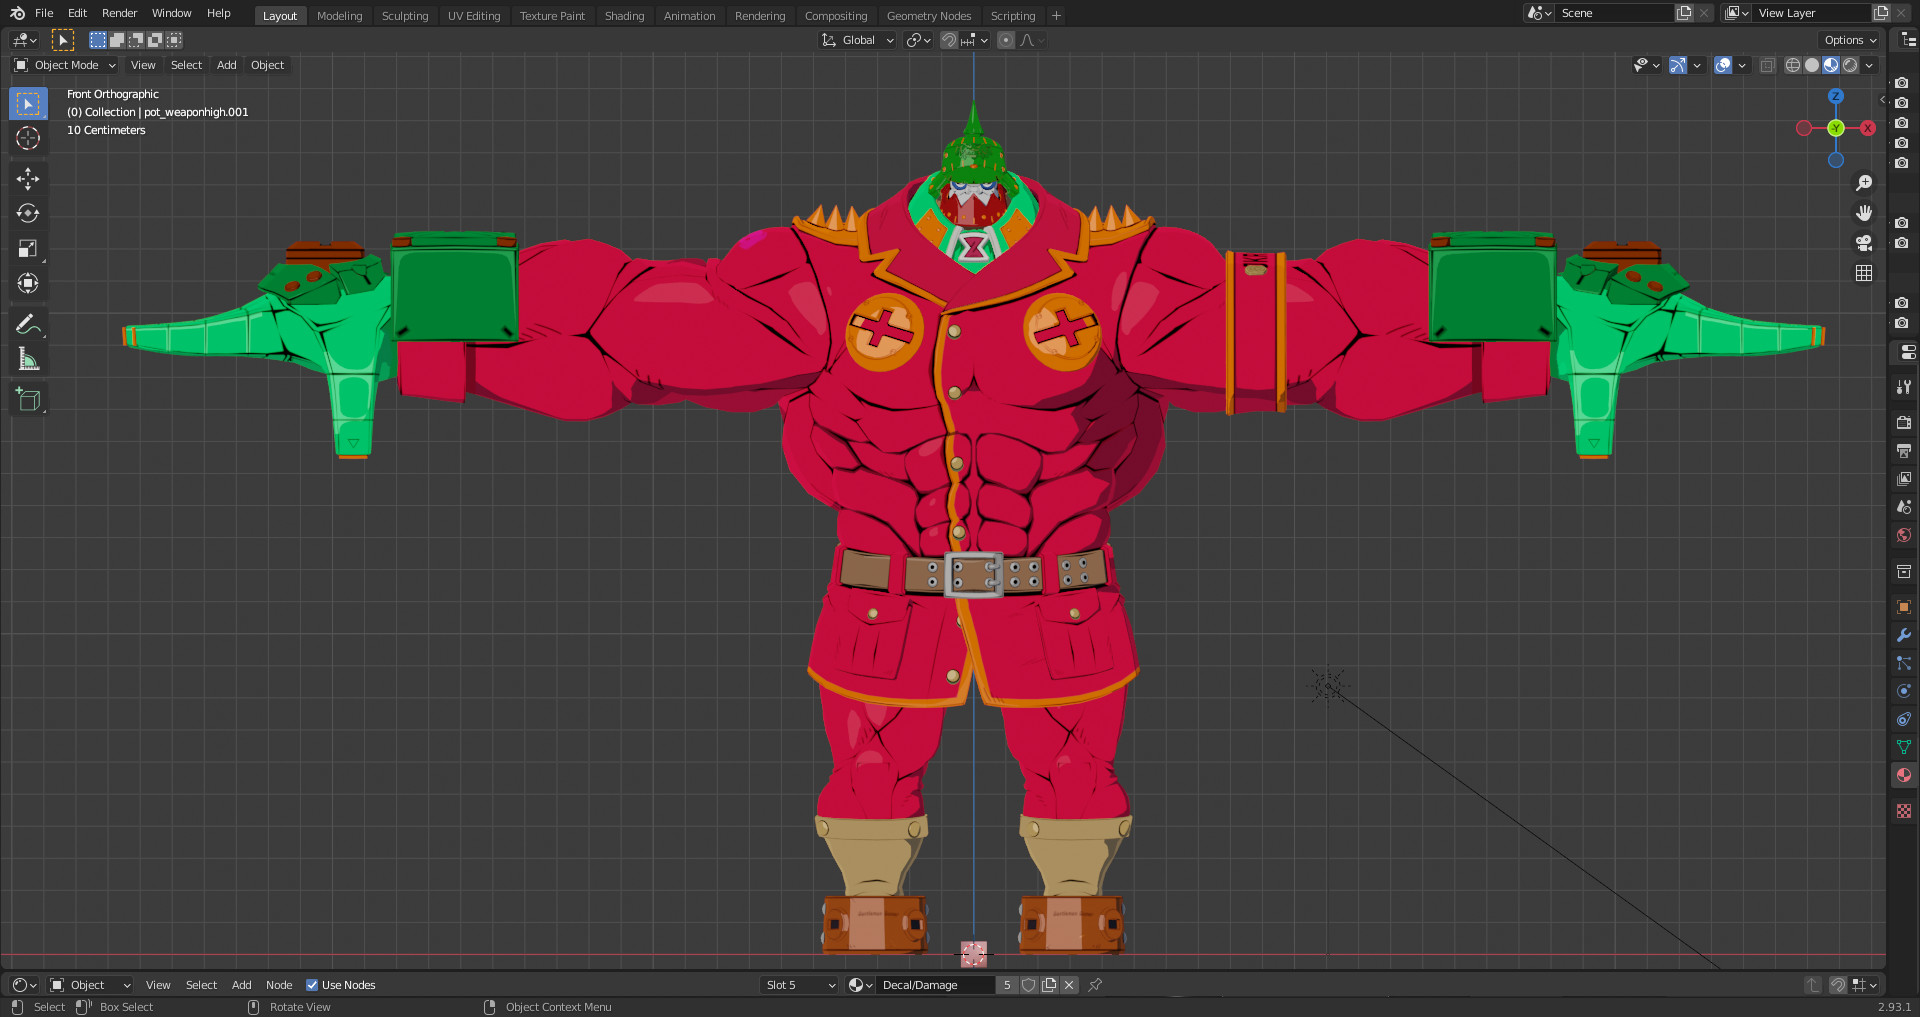Open the viewport shading options arrow
This screenshot has height=1017, width=1920.
coord(1869,65)
